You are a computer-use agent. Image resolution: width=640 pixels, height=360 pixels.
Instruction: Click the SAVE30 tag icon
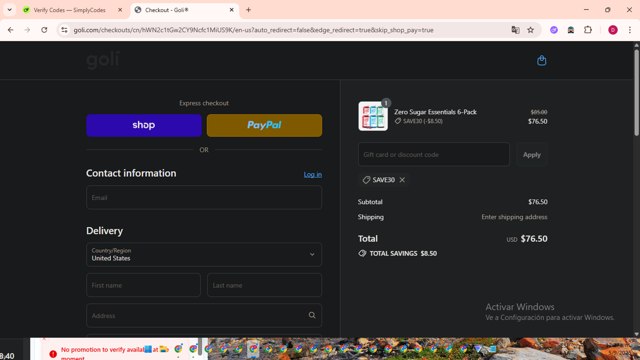tap(366, 180)
